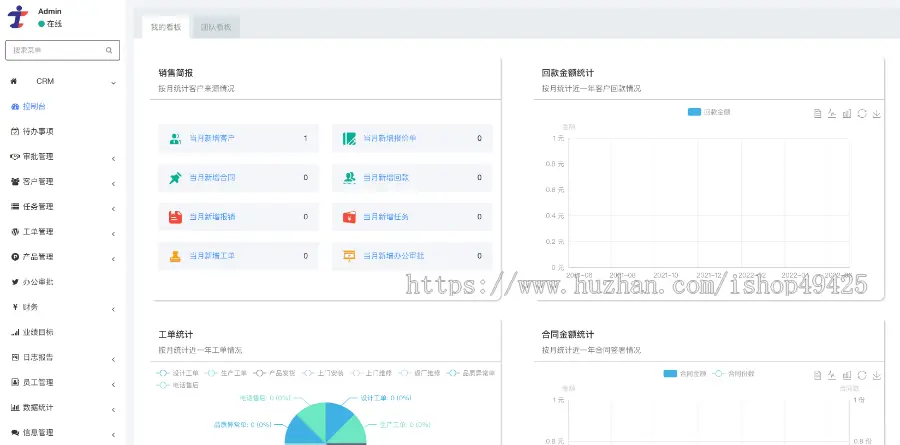
Task: Open 待办事项 in the sidebar
Action: click(x=38, y=131)
